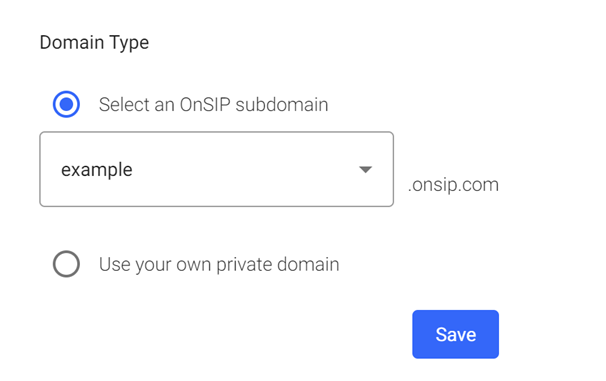Click the 'Select an OnSIP subdomain' label
This screenshot has height=381, width=606.
coord(213,104)
